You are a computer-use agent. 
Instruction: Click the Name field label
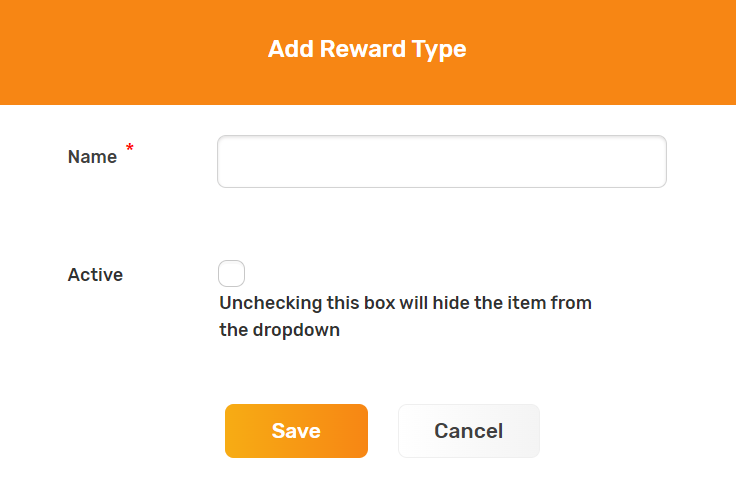(x=92, y=157)
